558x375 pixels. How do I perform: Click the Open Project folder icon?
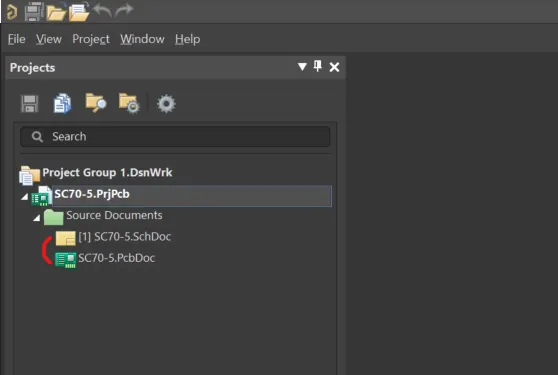[x=79, y=12]
